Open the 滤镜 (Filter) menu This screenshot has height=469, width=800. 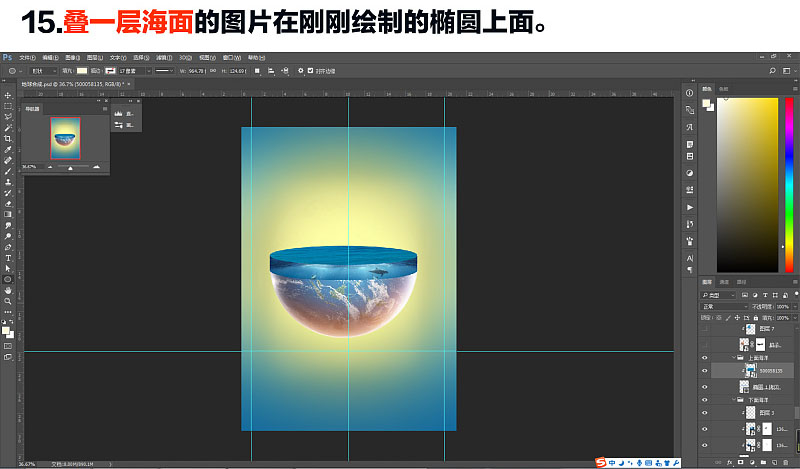(x=164, y=58)
